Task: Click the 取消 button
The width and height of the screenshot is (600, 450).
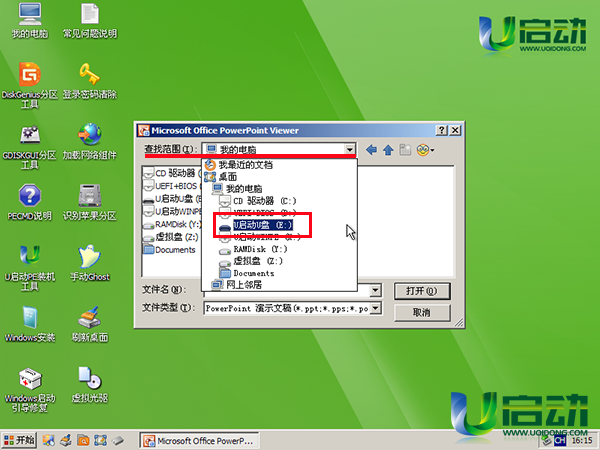Action: point(422,313)
